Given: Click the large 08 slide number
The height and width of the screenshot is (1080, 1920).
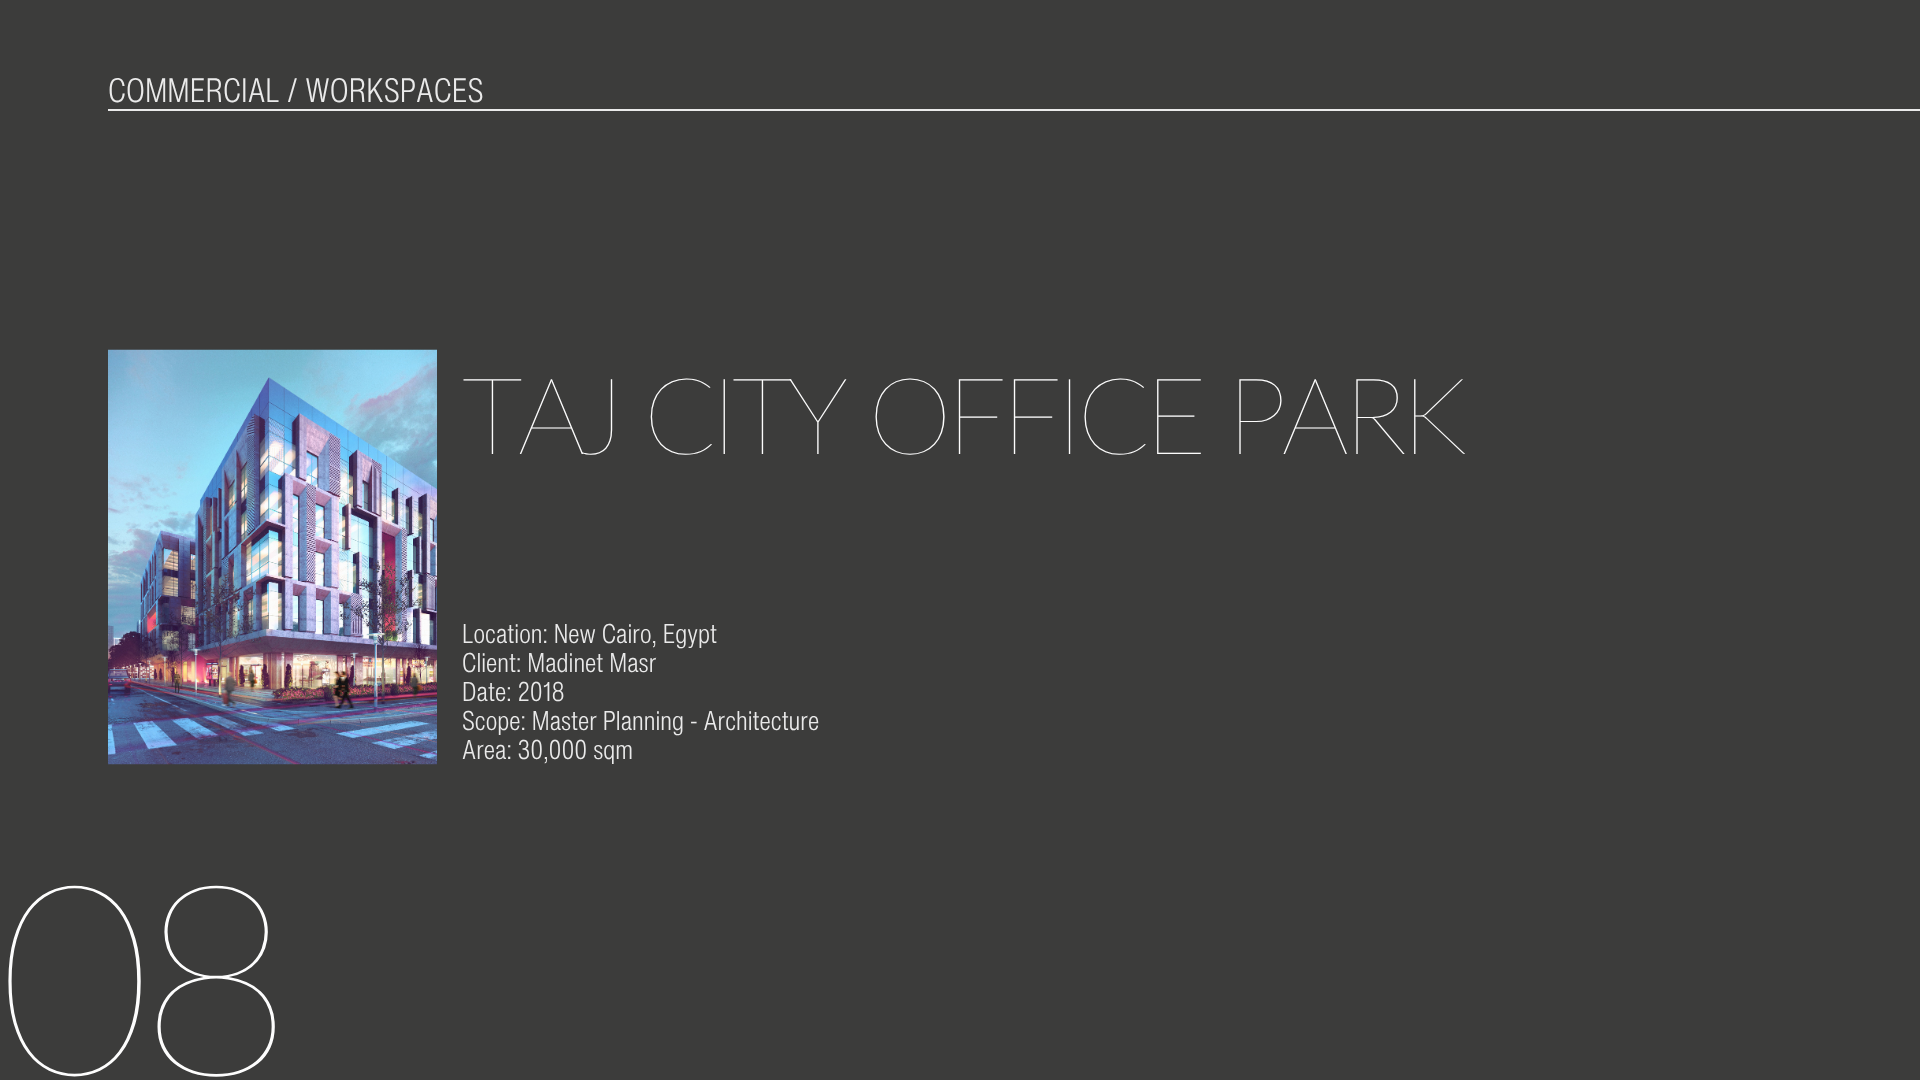Looking at the screenshot, I should [x=141, y=981].
